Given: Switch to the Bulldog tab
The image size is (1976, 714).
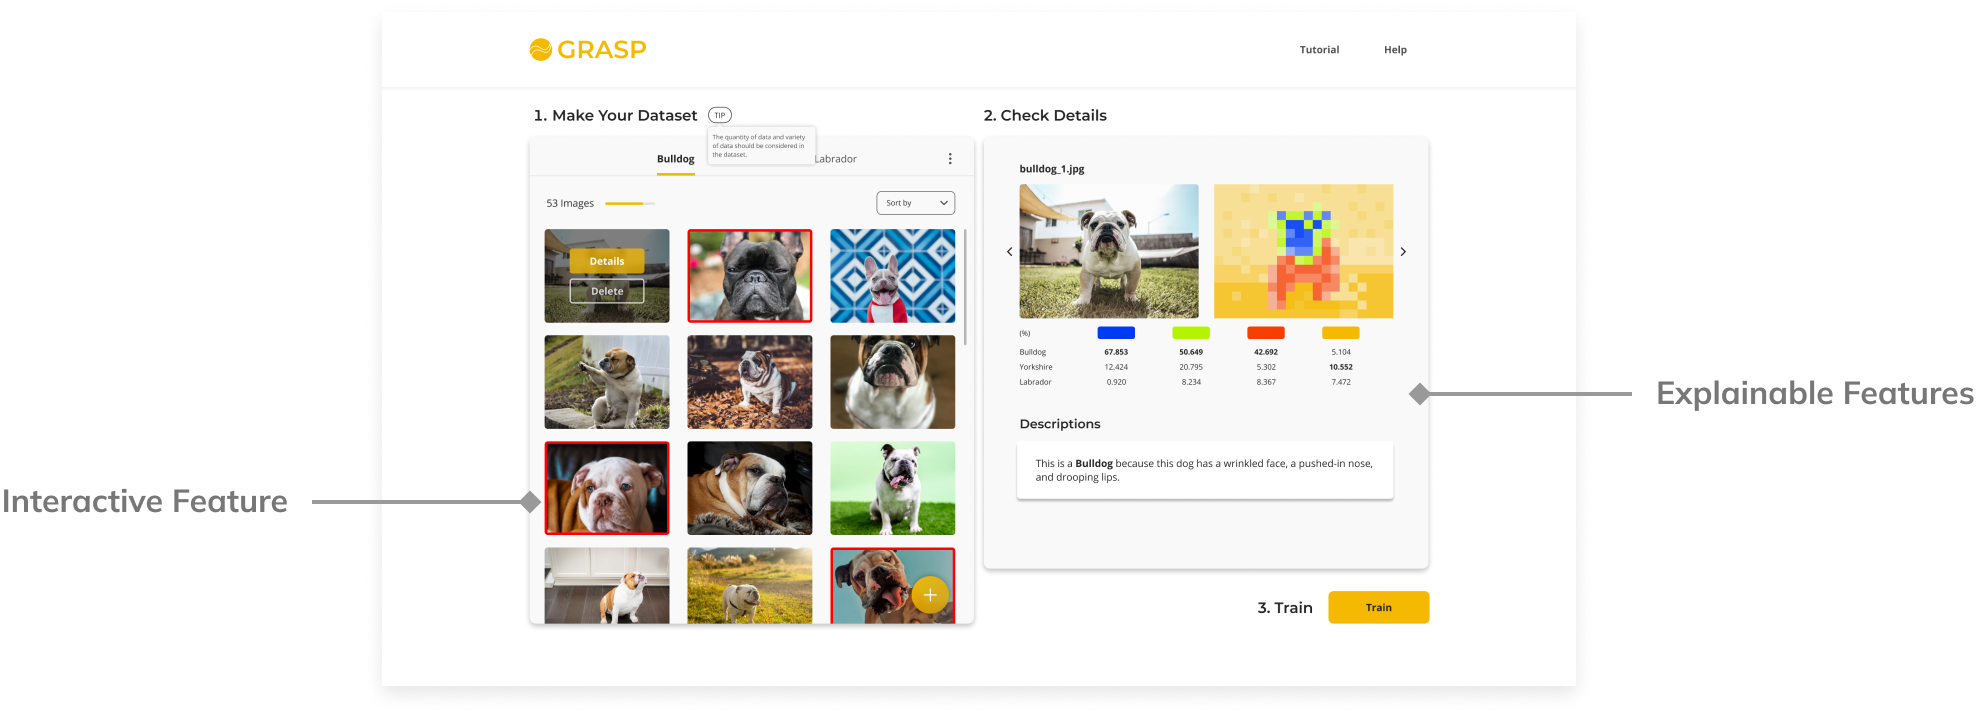Looking at the screenshot, I should click(676, 159).
